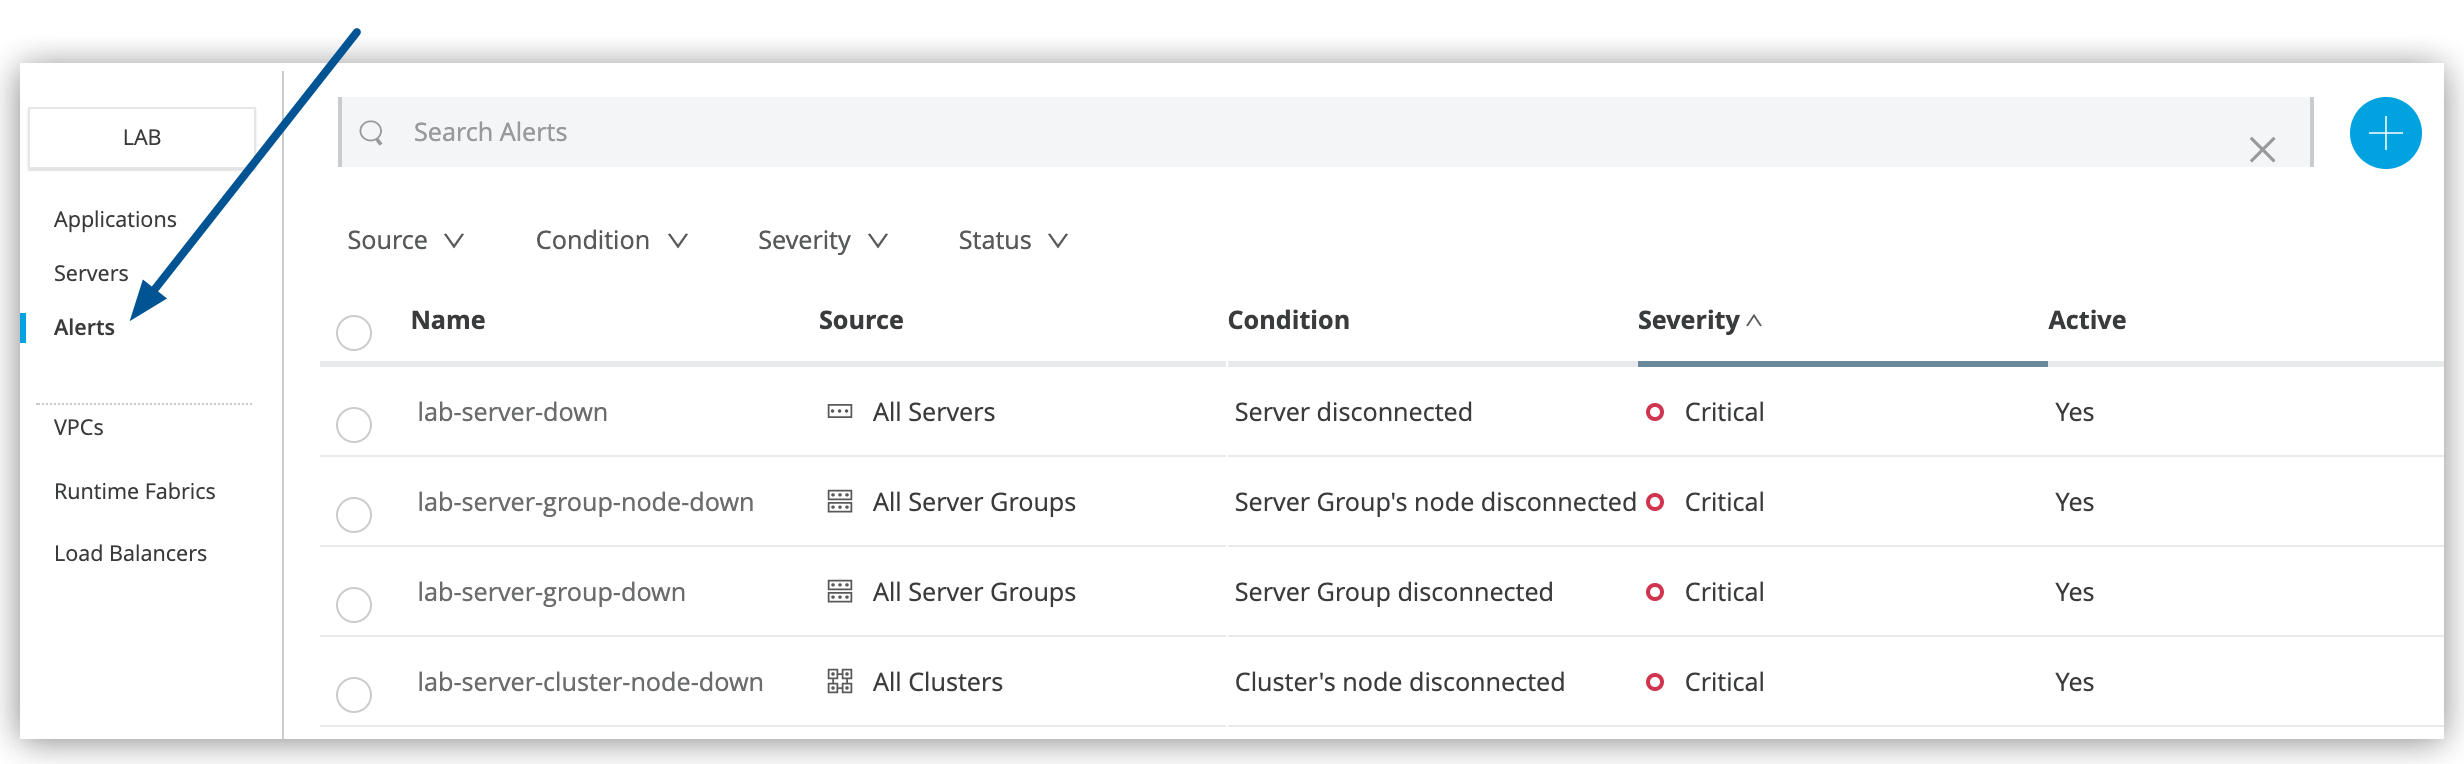This screenshot has height=764, width=2464.
Task: Click the magnifying glass search icon
Action: [371, 132]
